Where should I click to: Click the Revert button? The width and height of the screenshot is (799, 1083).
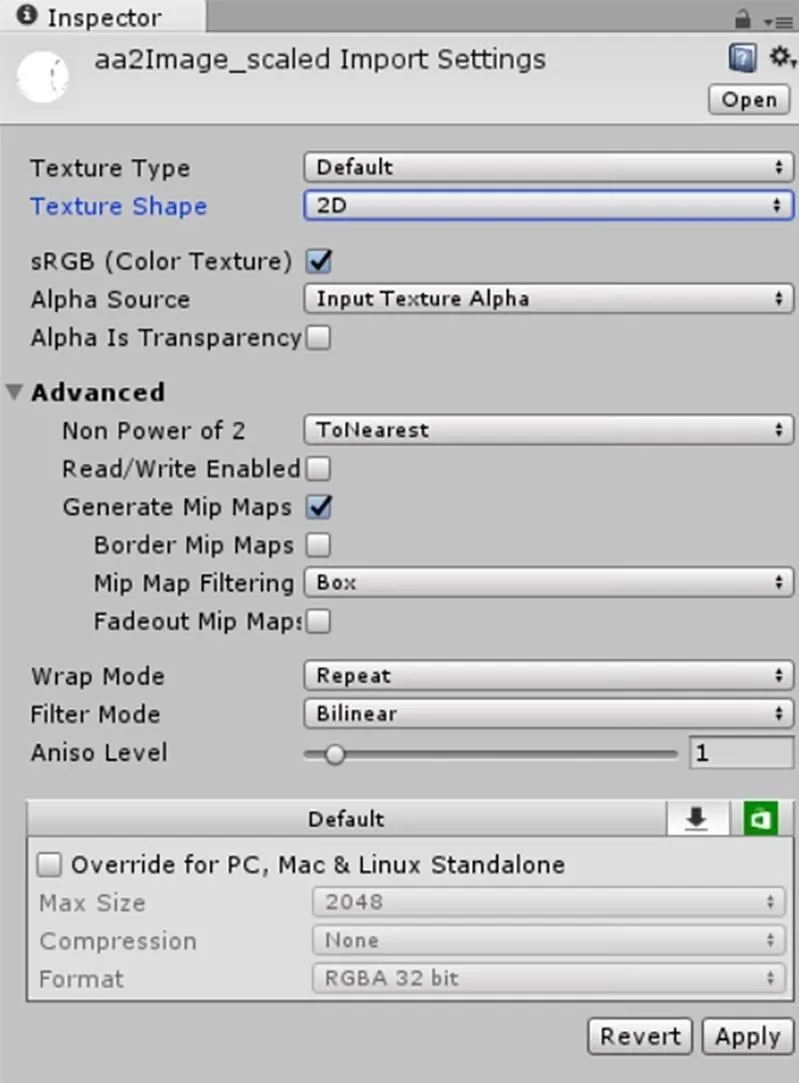pyautogui.click(x=639, y=1035)
